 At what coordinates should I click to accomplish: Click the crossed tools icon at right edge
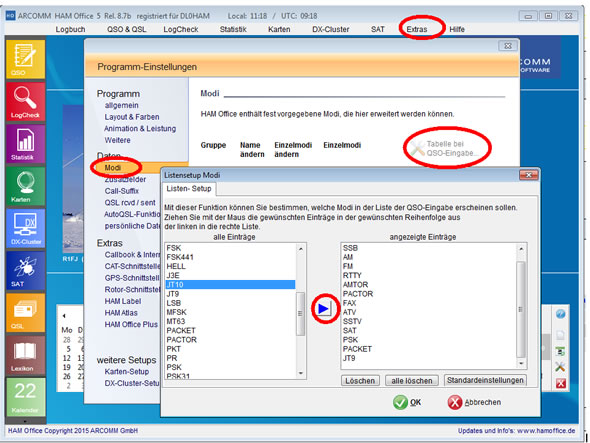tap(560, 367)
